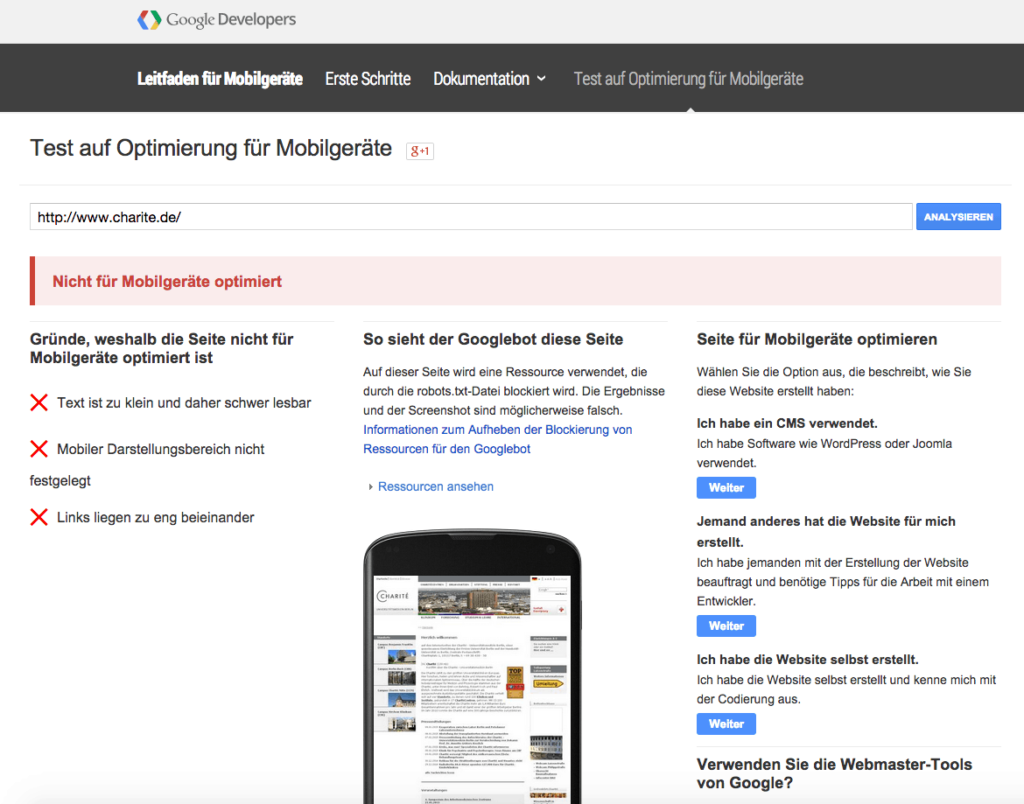Click the red X beside "Links liegen zu eng beieinander"
The width and height of the screenshot is (1024, 804).
point(39,516)
